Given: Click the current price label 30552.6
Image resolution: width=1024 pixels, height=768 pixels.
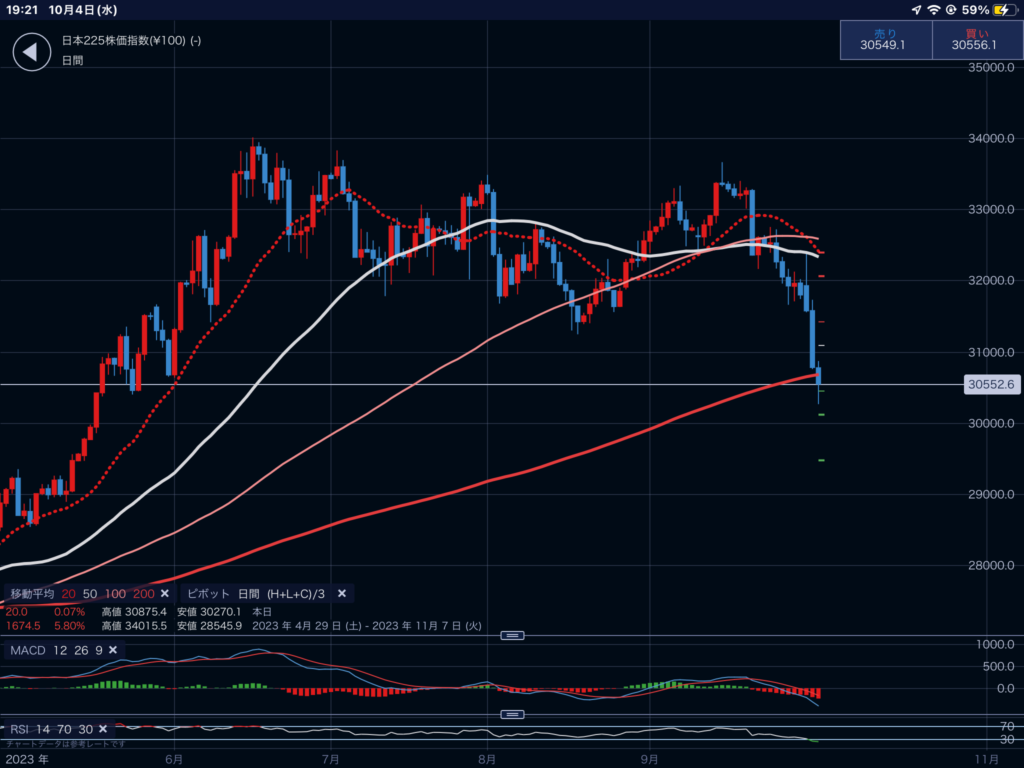Looking at the screenshot, I should [x=991, y=384].
